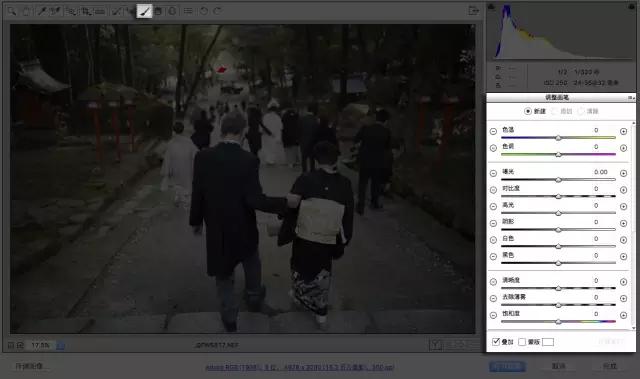640x379 pixels.
Task: Click the plus button for 饱和度
Action: click(x=623, y=315)
